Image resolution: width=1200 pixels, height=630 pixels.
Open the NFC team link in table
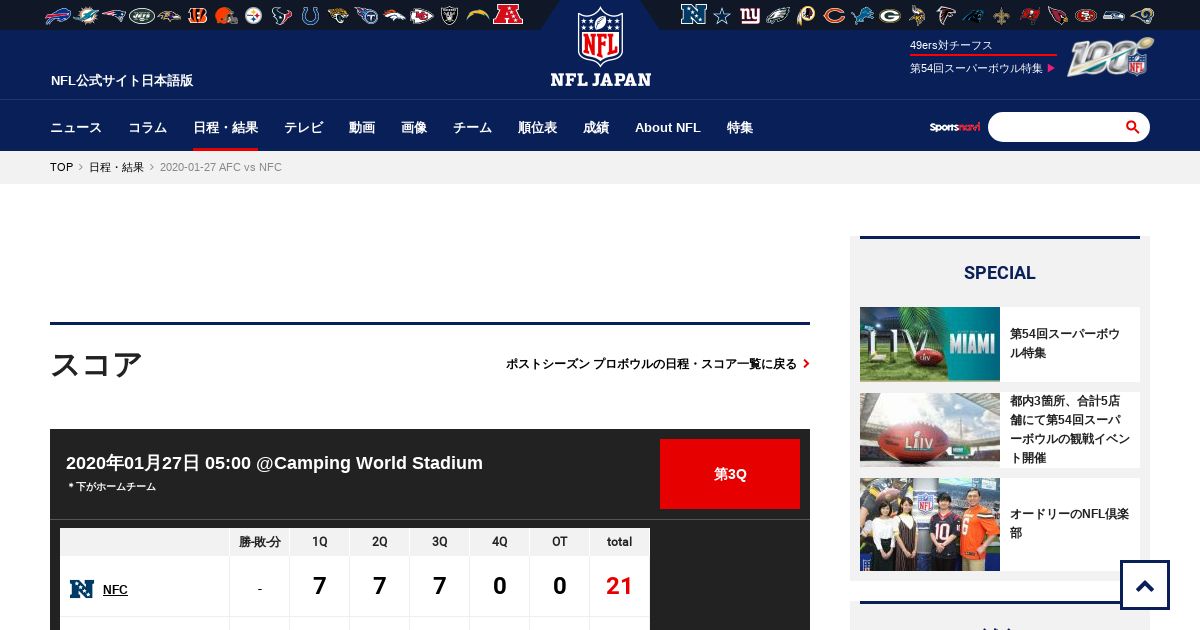pos(115,590)
